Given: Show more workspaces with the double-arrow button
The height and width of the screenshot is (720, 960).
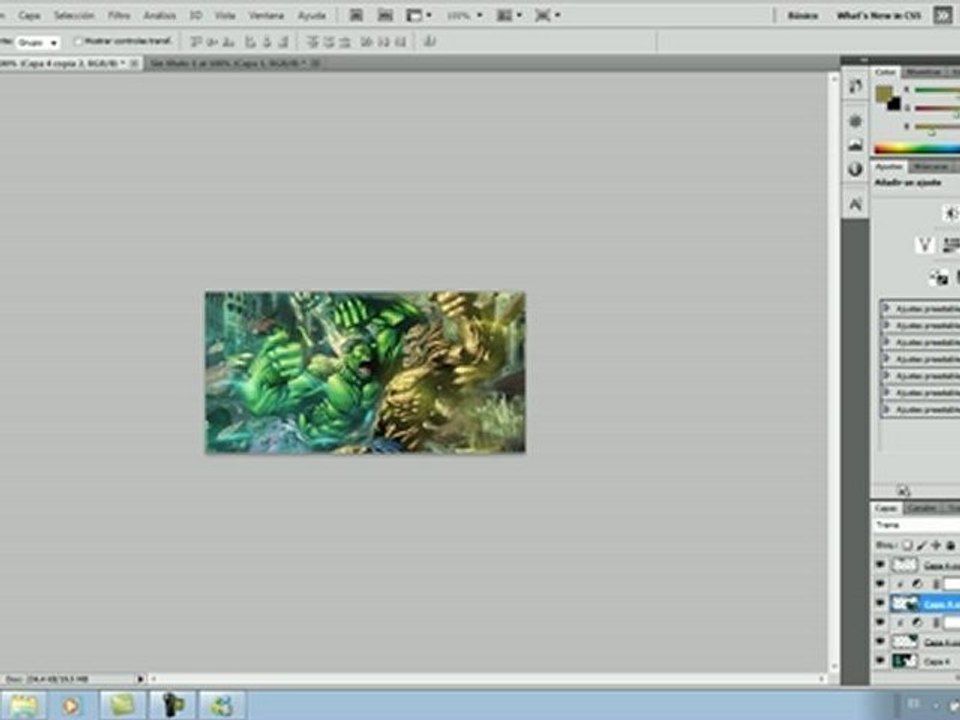Looking at the screenshot, I should point(942,15).
